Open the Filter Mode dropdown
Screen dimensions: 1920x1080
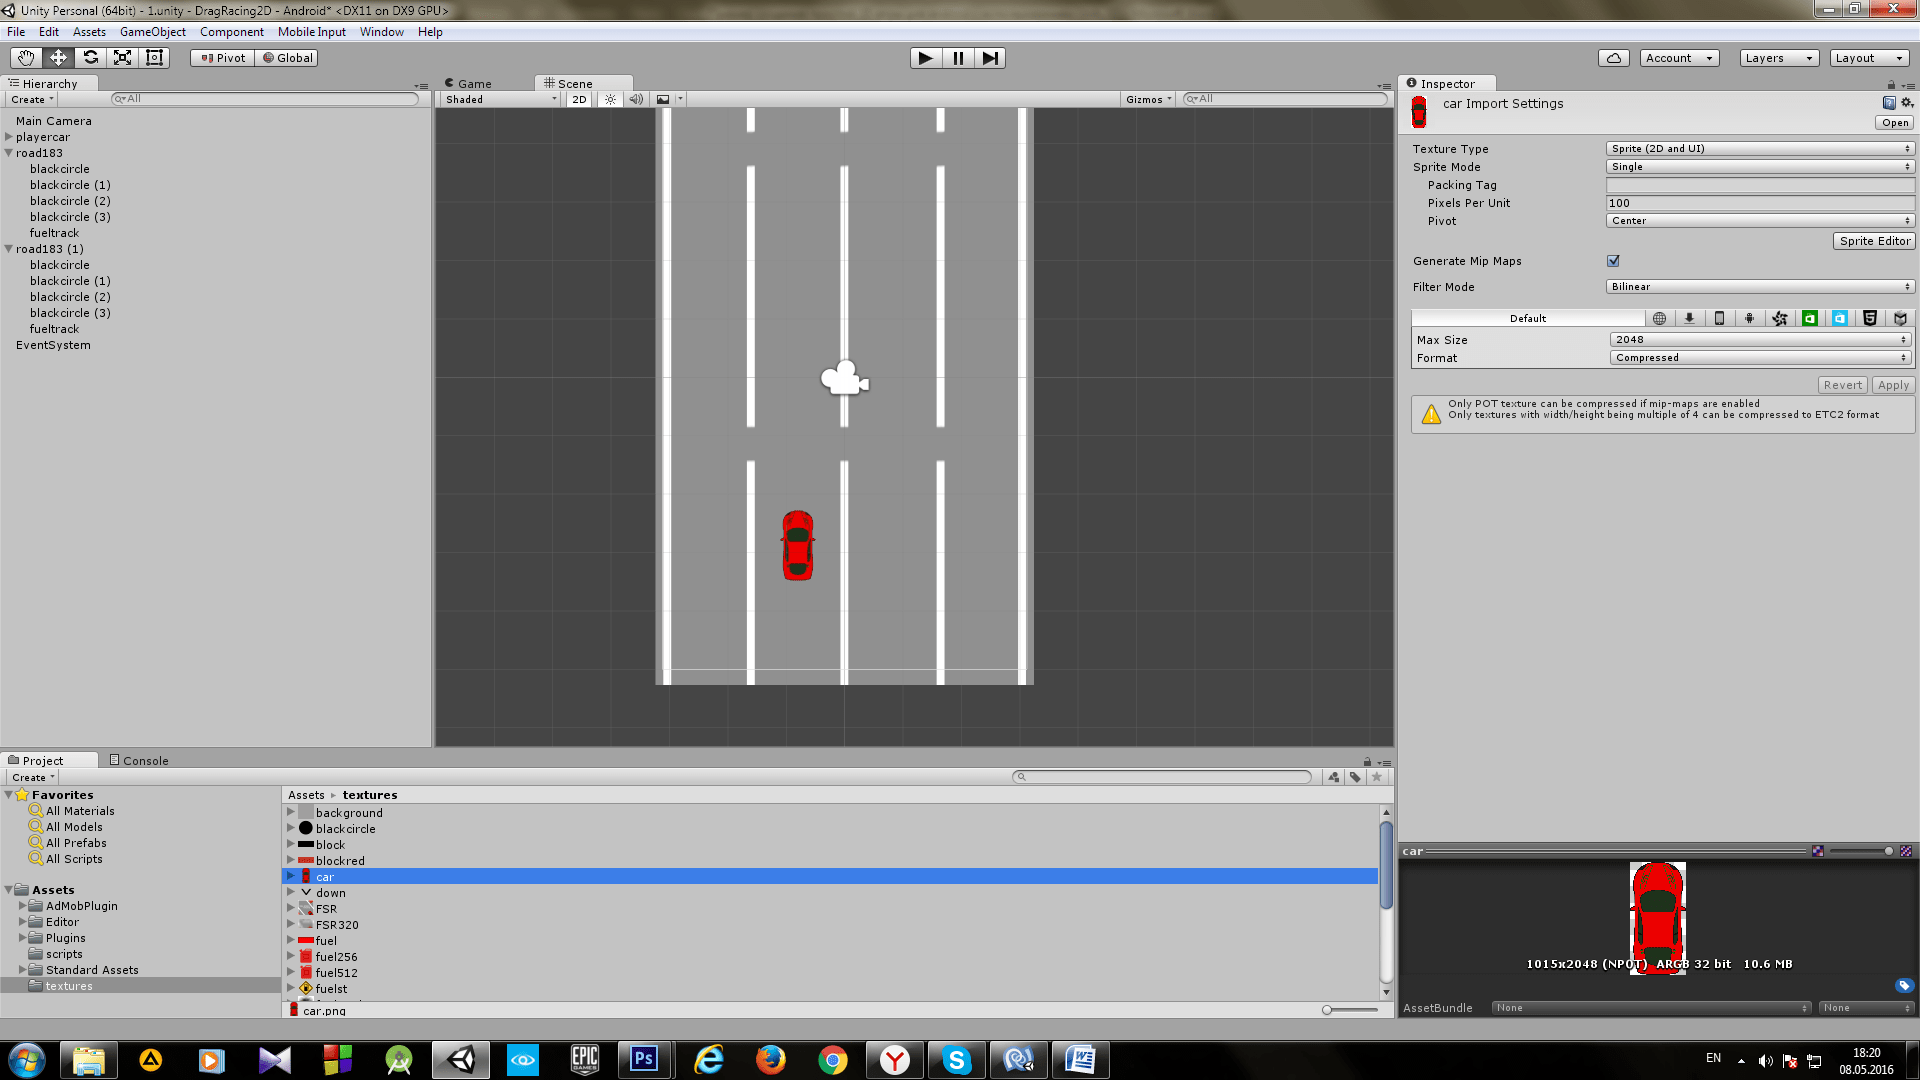(x=1760, y=287)
